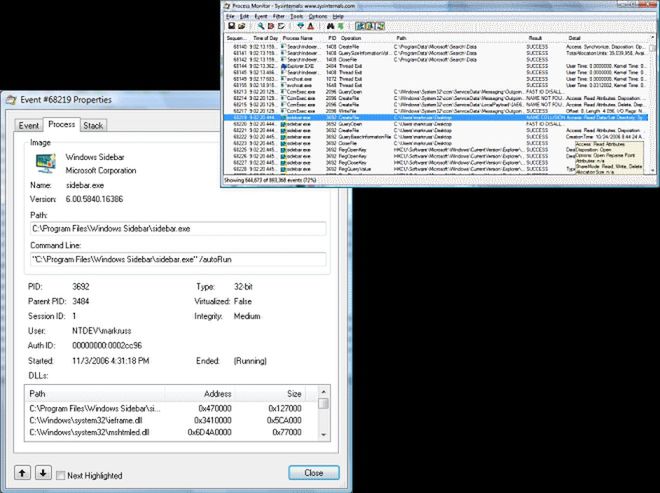This screenshot has width=660, height=493.
Task: Click the Save icon in Process Monitor toolbar
Action: tap(232, 26)
